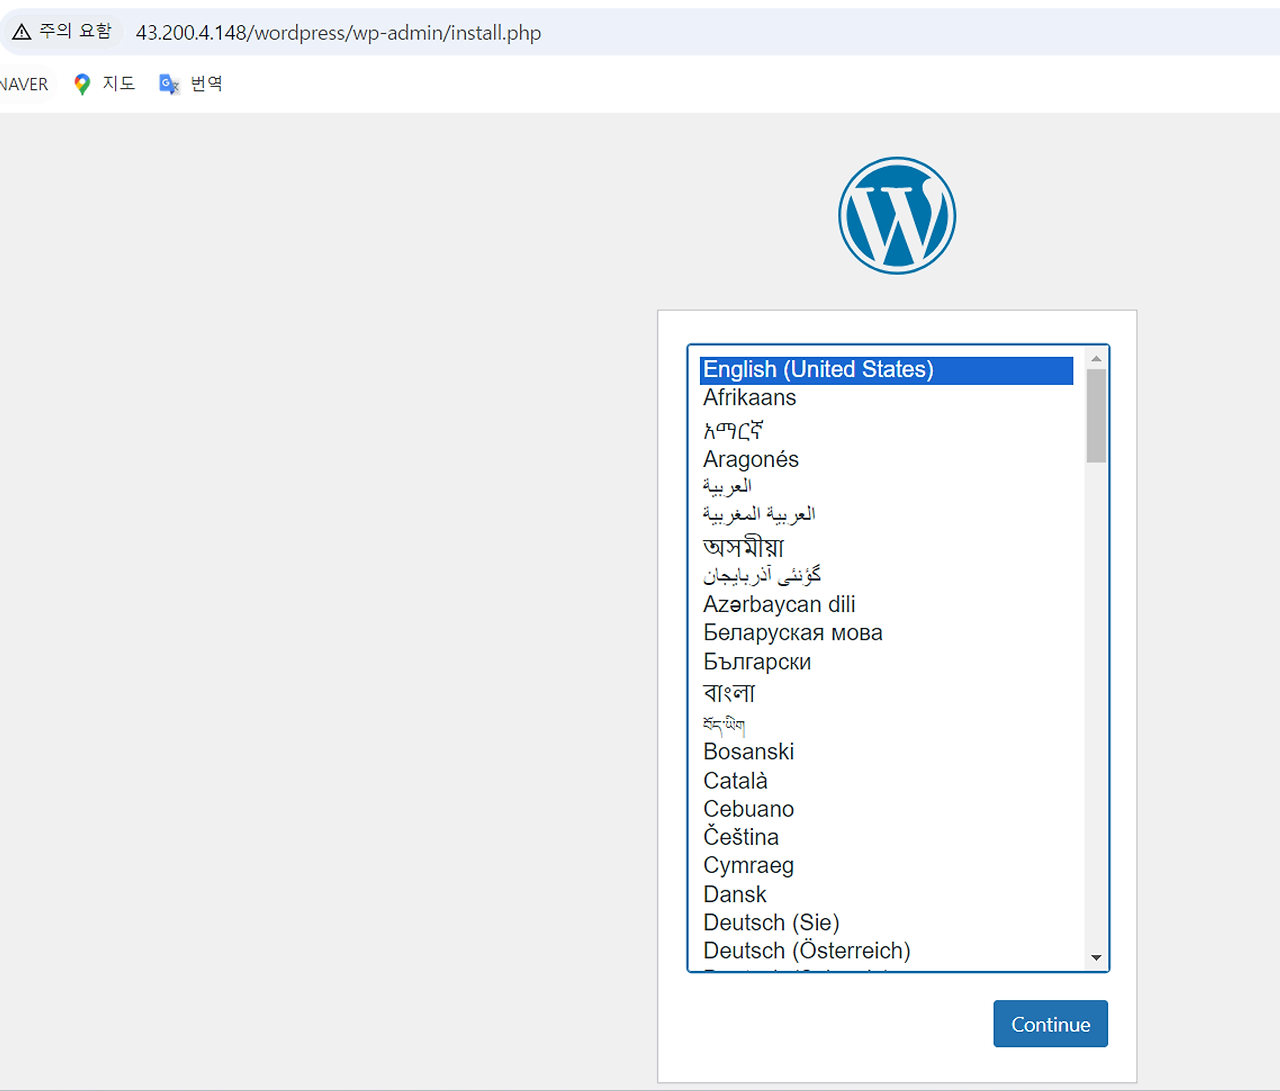Select Dansk language
This screenshot has height=1091, width=1280.
[x=886, y=895]
